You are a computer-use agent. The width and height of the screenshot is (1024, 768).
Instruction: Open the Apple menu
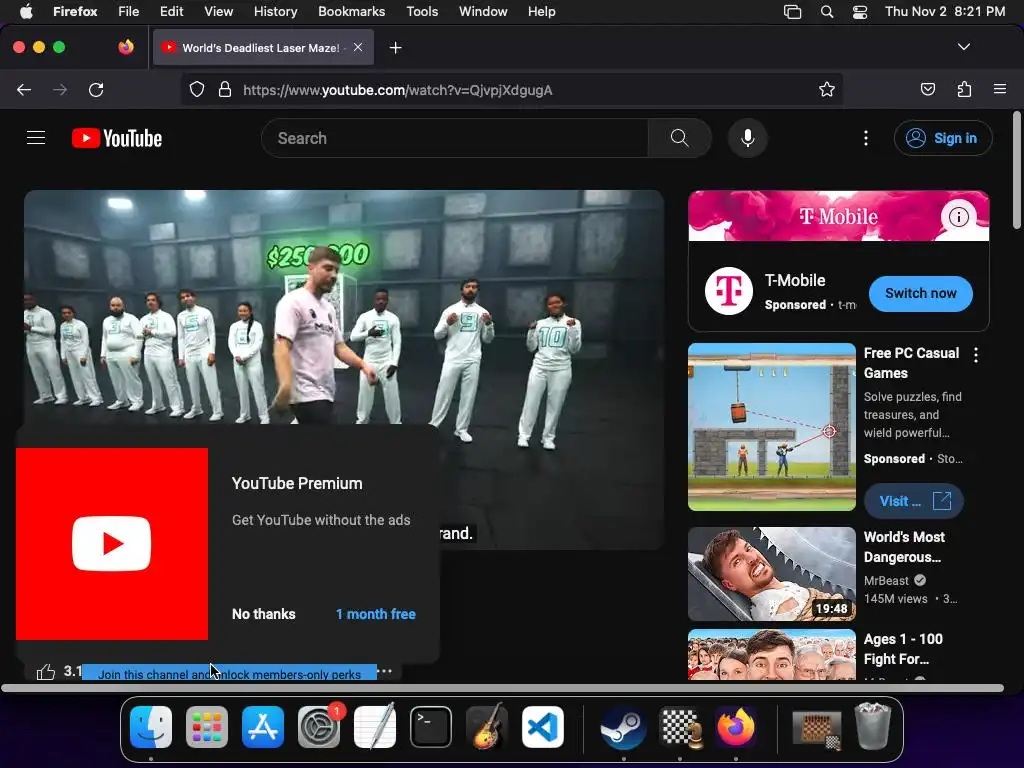click(26, 12)
